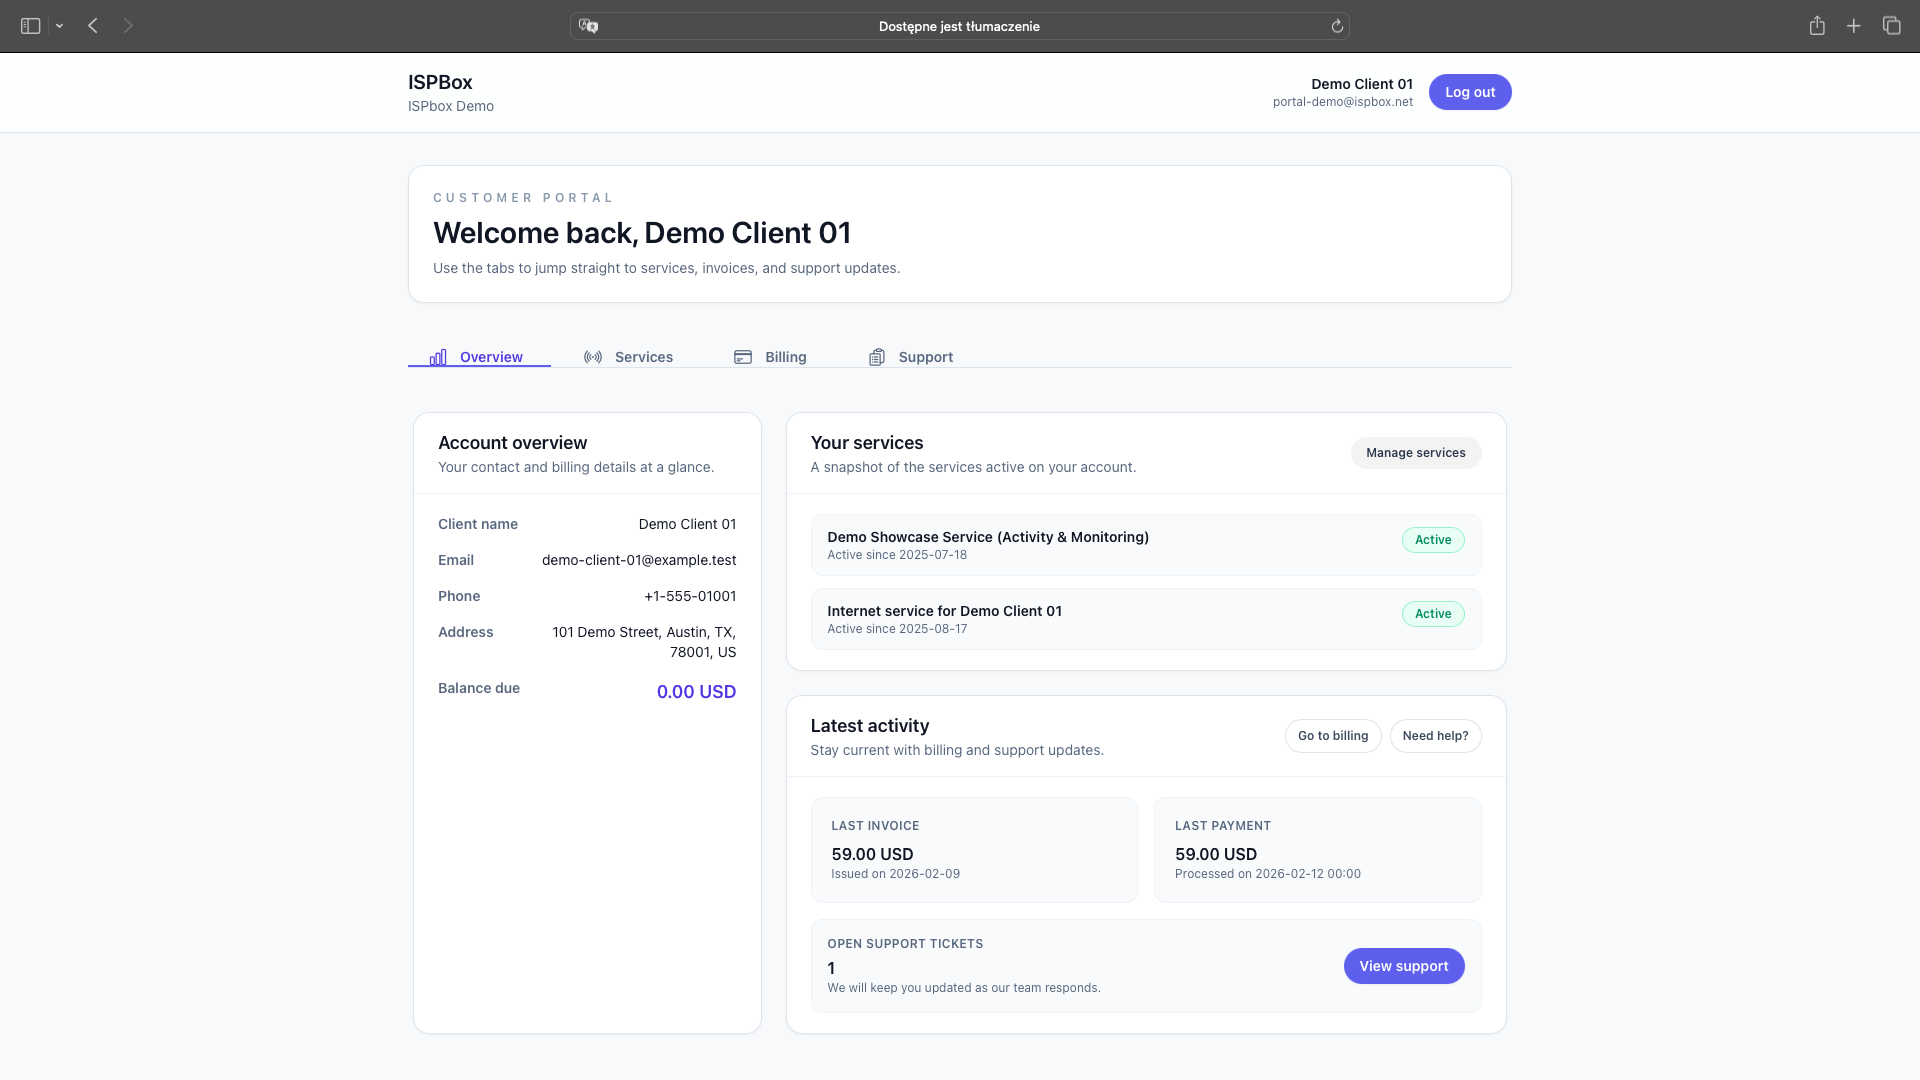Select the Overview tab chart icon
Viewport: 1920px width, 1080px height.
click(438, 356)
